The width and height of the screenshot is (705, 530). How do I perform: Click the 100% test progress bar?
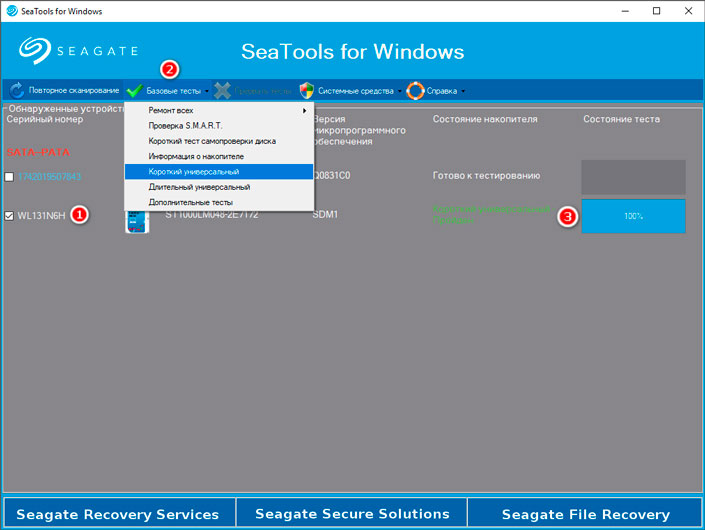pyautogui.click(x=634, y=216)
